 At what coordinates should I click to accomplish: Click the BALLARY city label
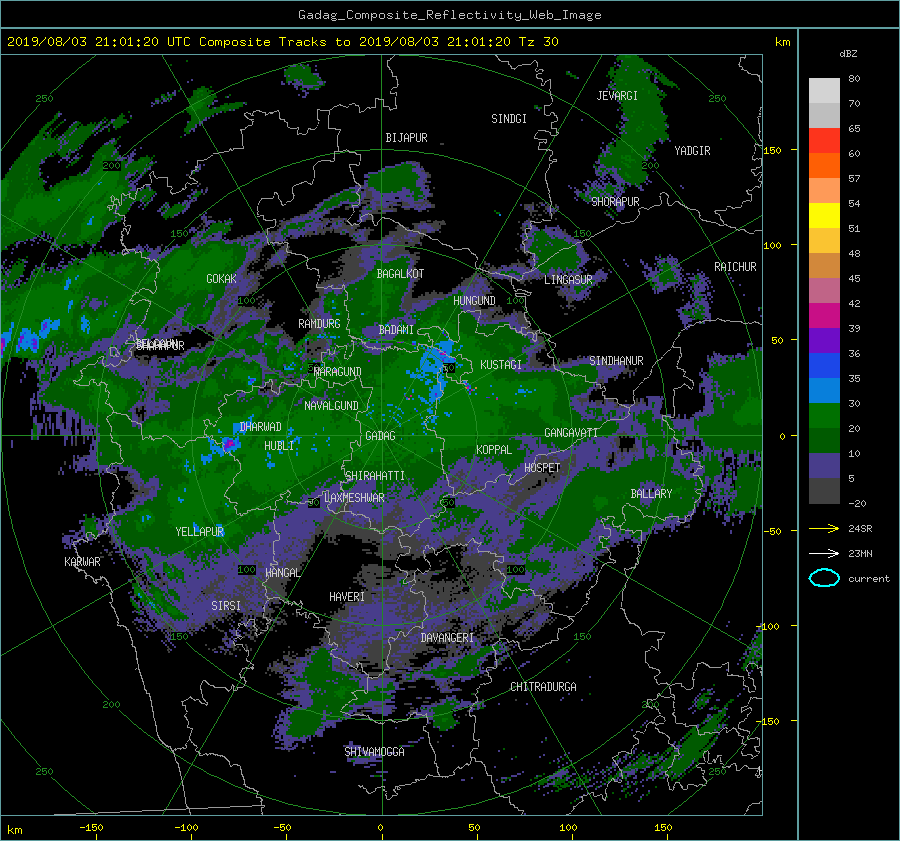[651, 494]
